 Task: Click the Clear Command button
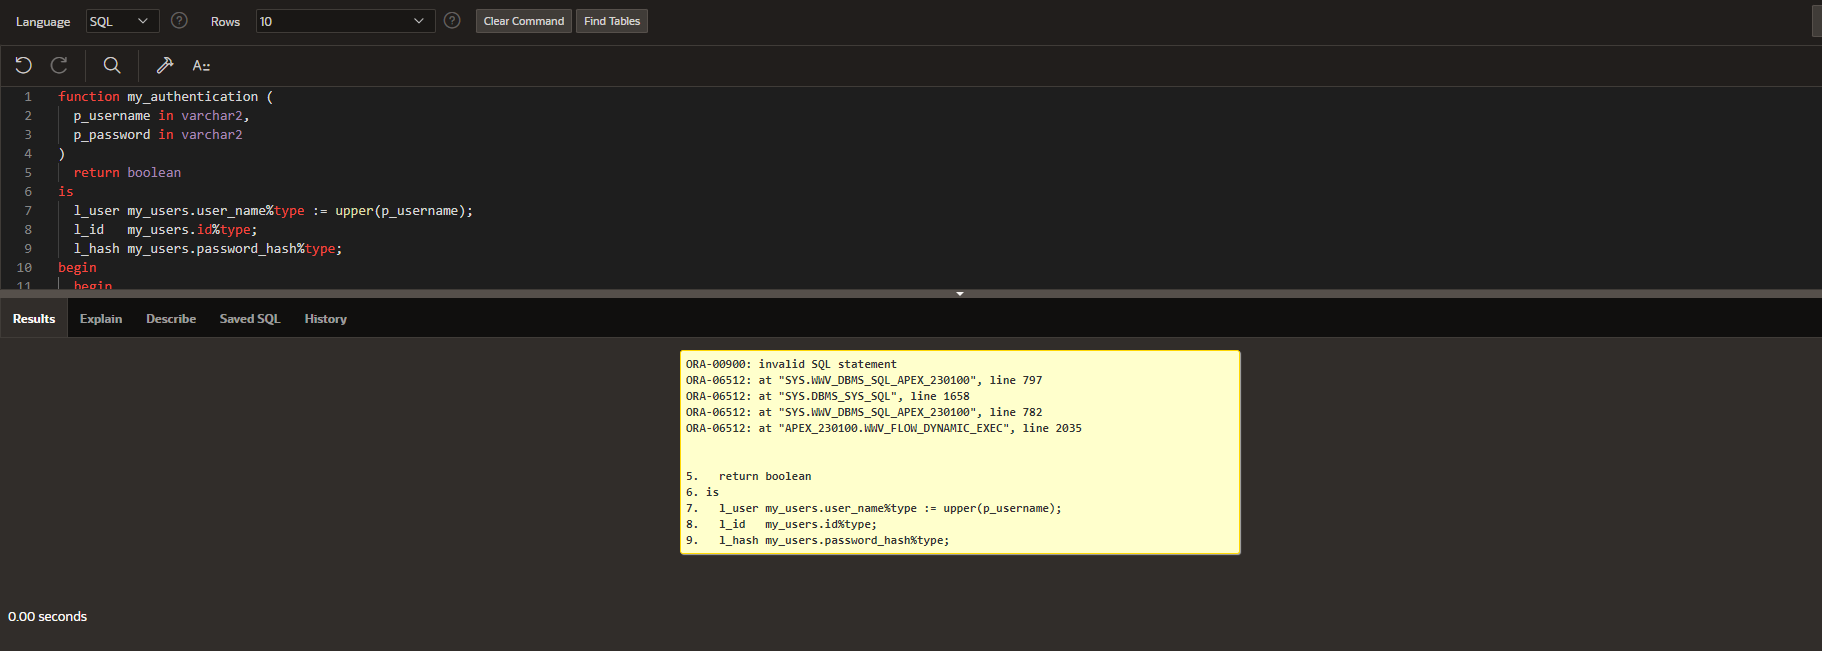coord(524,21)
